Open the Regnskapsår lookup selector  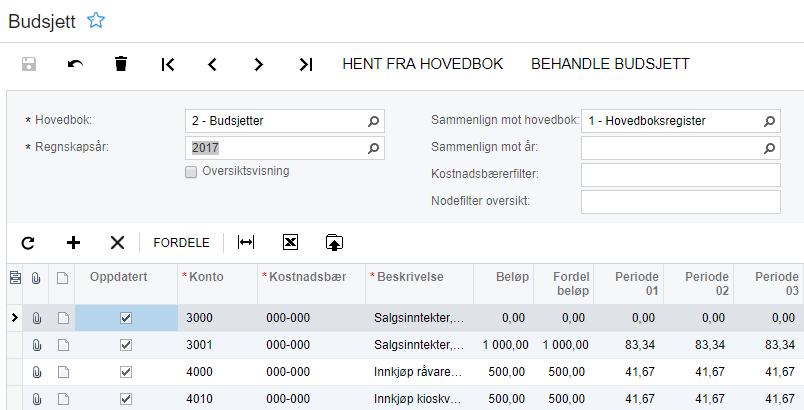tap(373, 148)
